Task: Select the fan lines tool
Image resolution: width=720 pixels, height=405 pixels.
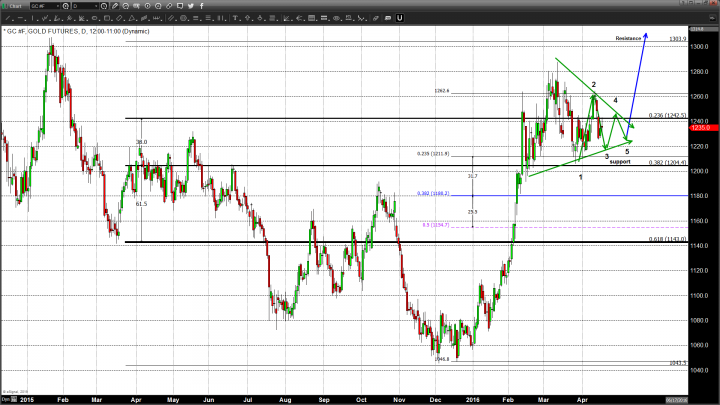Action: tap(82, 18)
